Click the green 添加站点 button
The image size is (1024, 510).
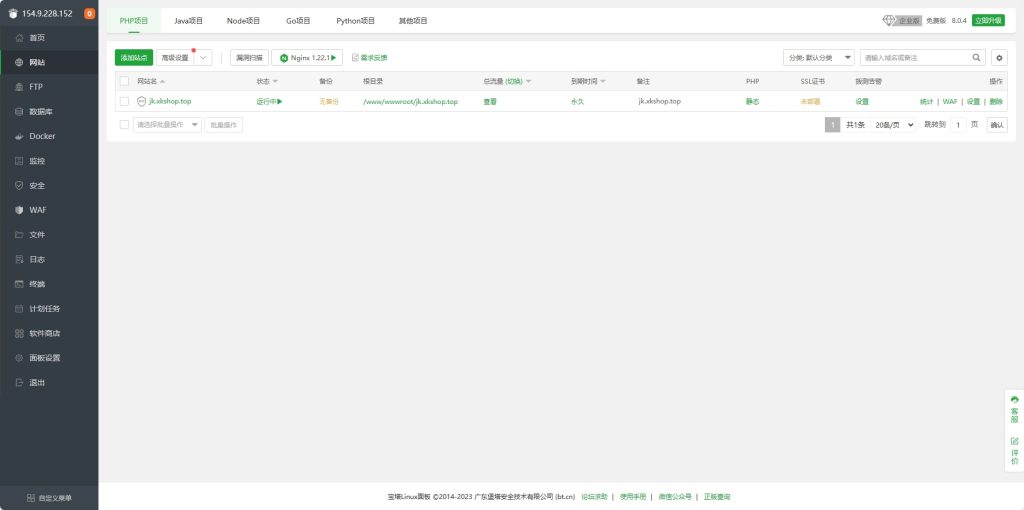coord(134,57)
